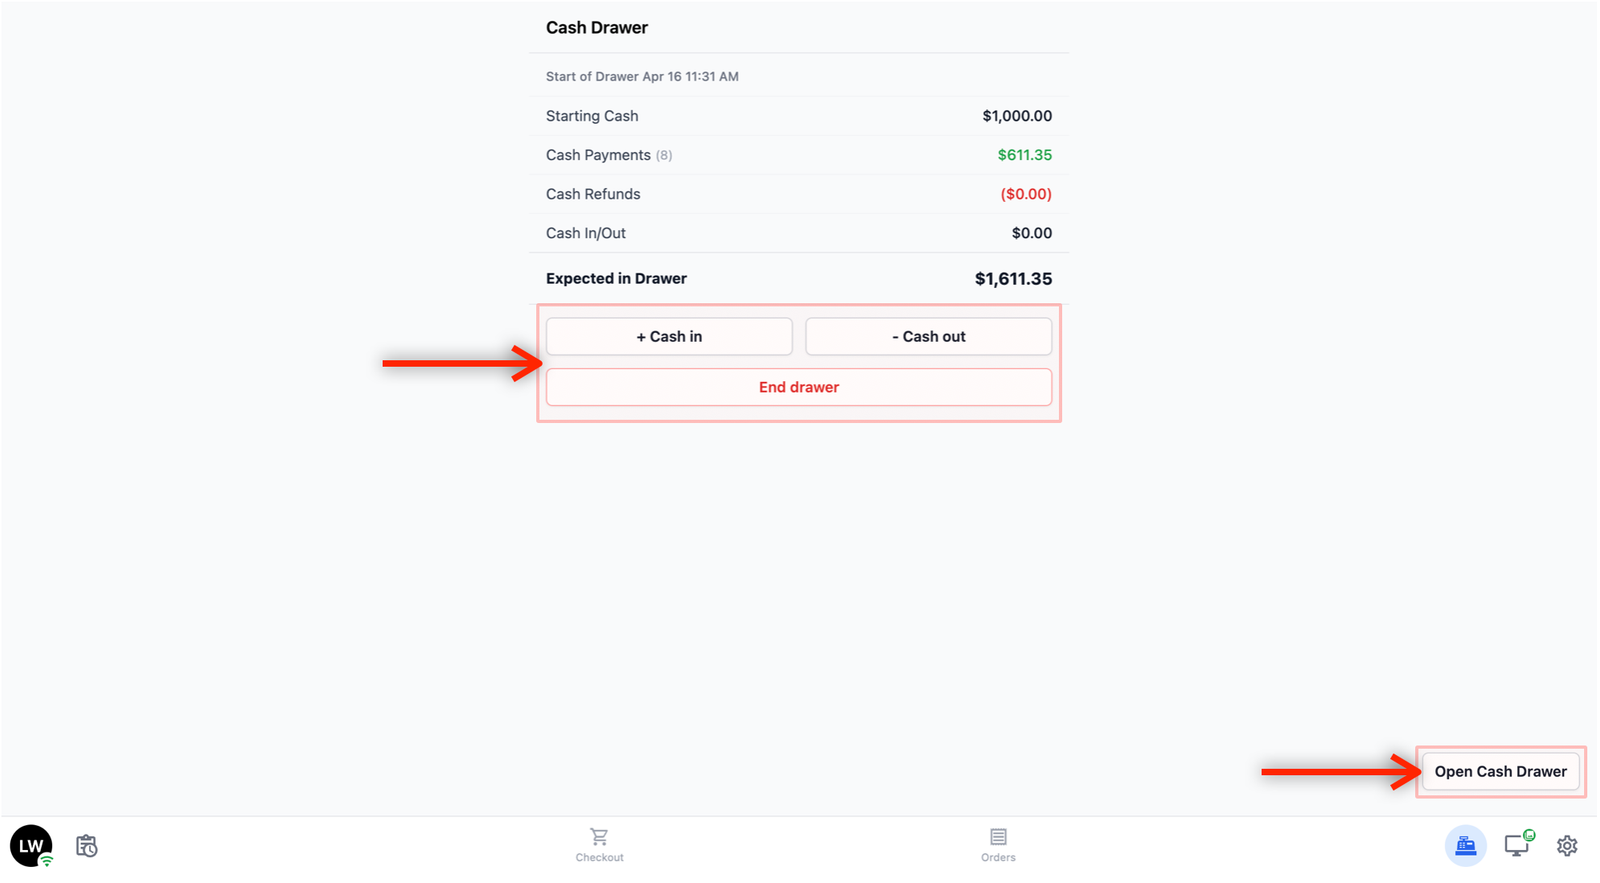Click the green badge on monitor icon

click(1529, 835)
